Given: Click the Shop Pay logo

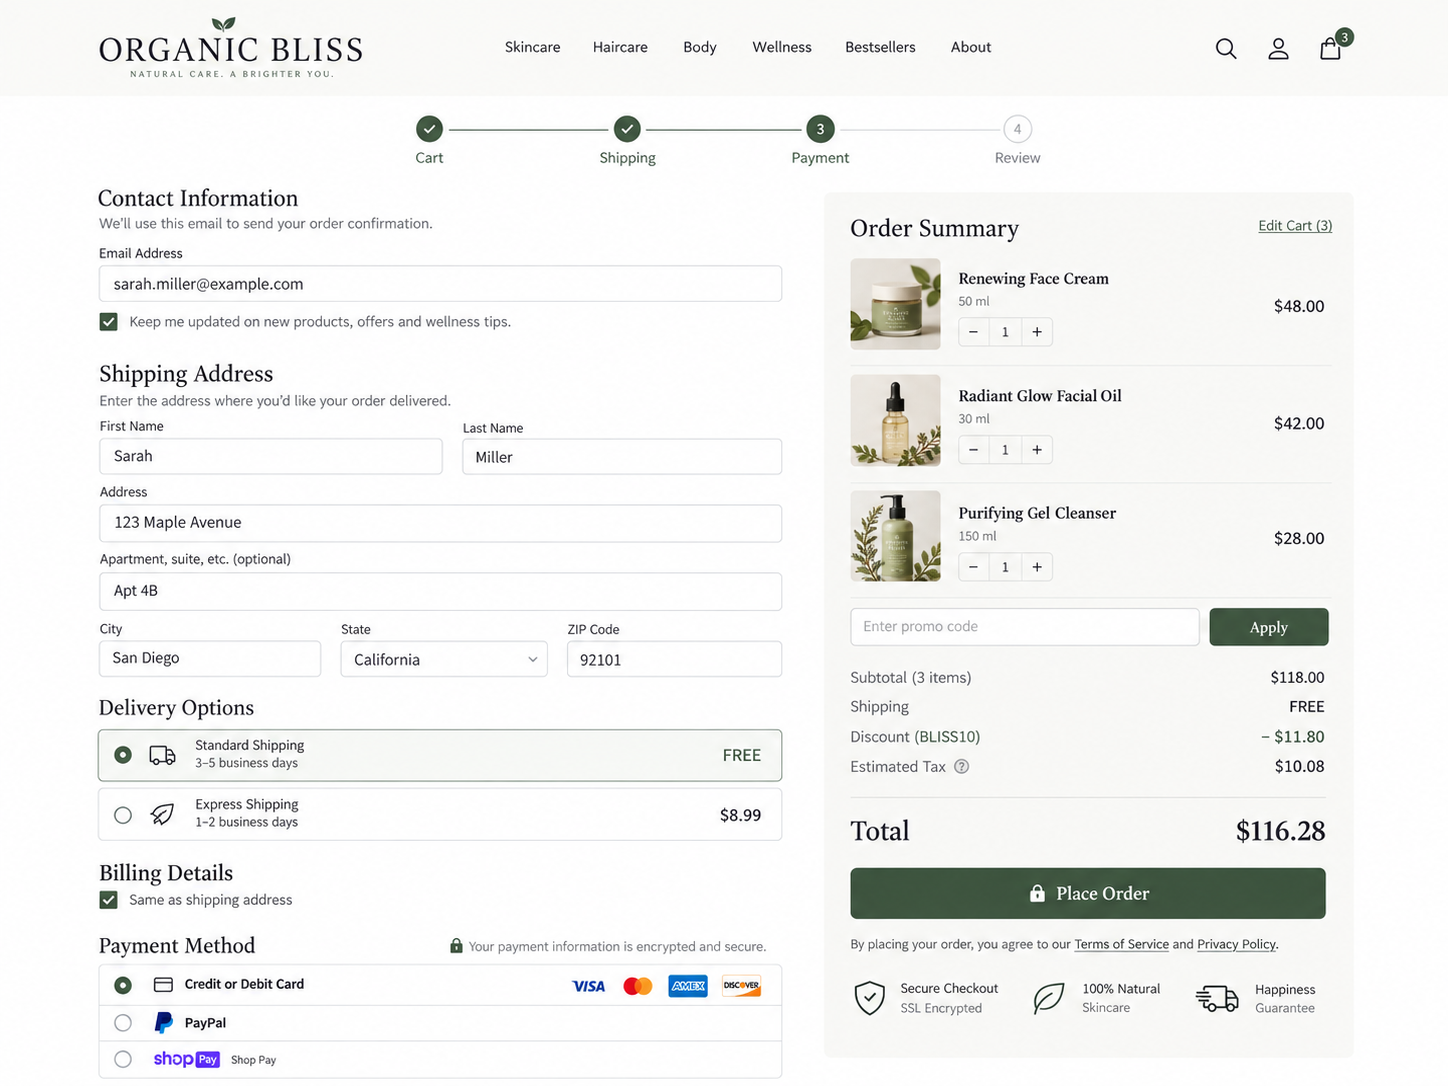Looking at the screenshot, I should point(186,1059).
